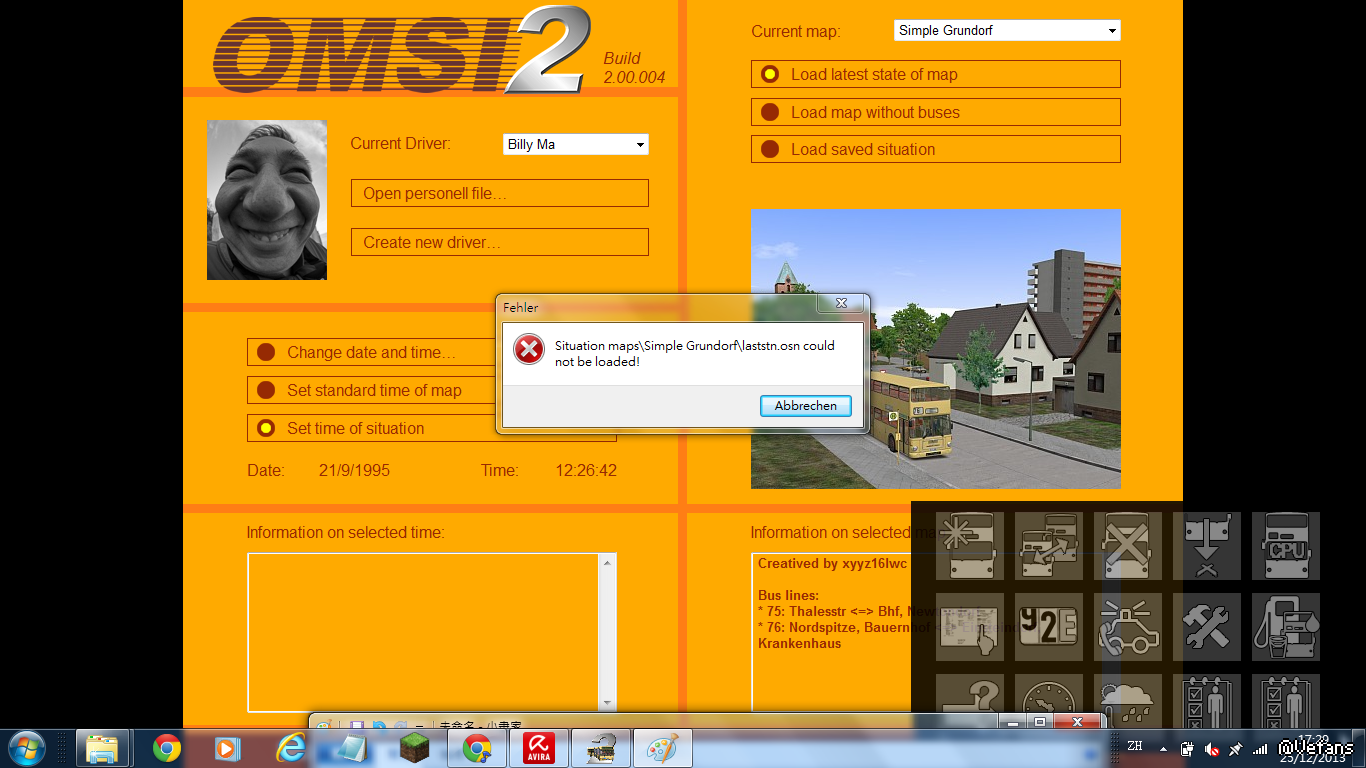Open the timetable icon with pointing hand
Viewport: 1366px width, 768px height.
tap(970, 627)
